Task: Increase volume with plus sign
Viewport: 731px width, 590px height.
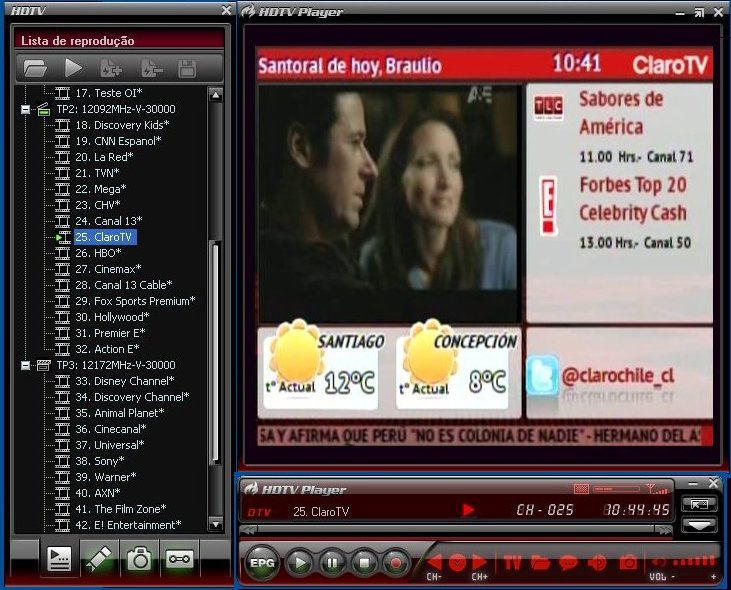Action: (x=713, y=577)
